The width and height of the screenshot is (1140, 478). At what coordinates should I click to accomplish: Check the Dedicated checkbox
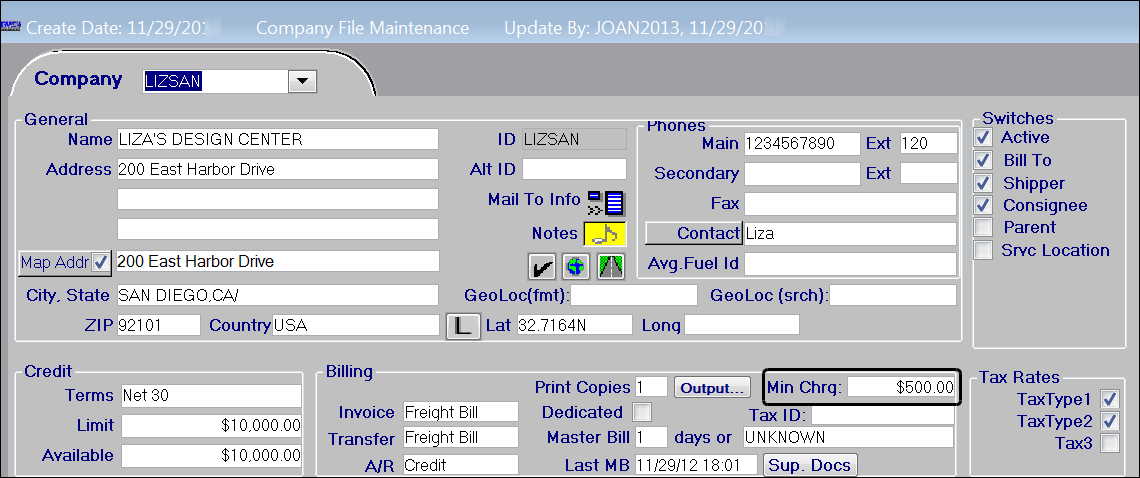coord(642,412)
